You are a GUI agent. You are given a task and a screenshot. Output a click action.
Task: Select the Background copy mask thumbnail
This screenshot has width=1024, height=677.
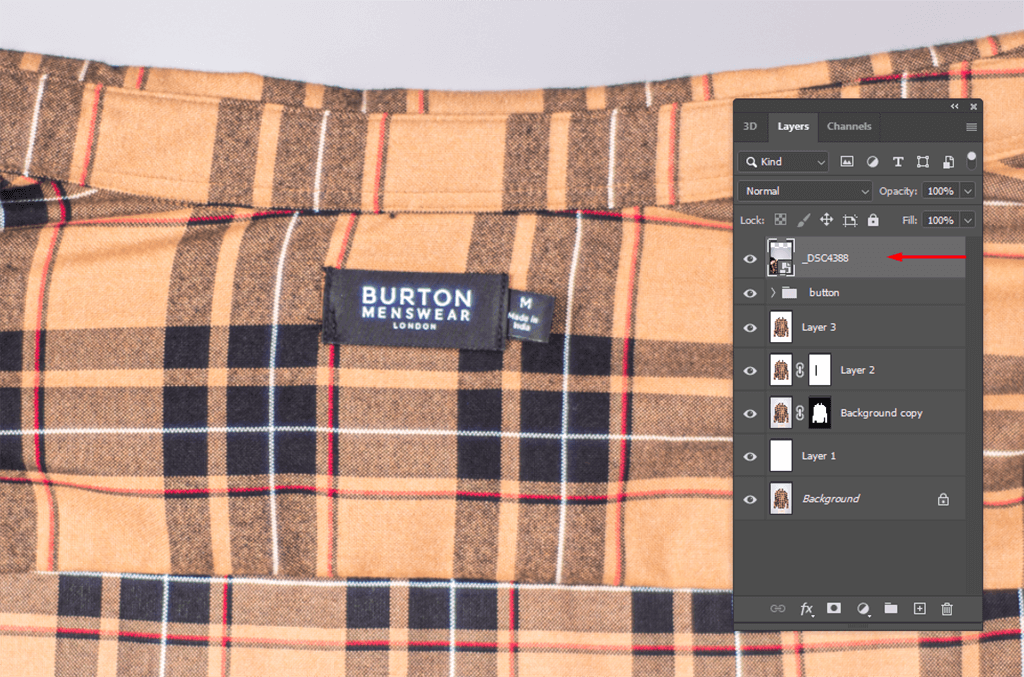[x=820, y=413]
